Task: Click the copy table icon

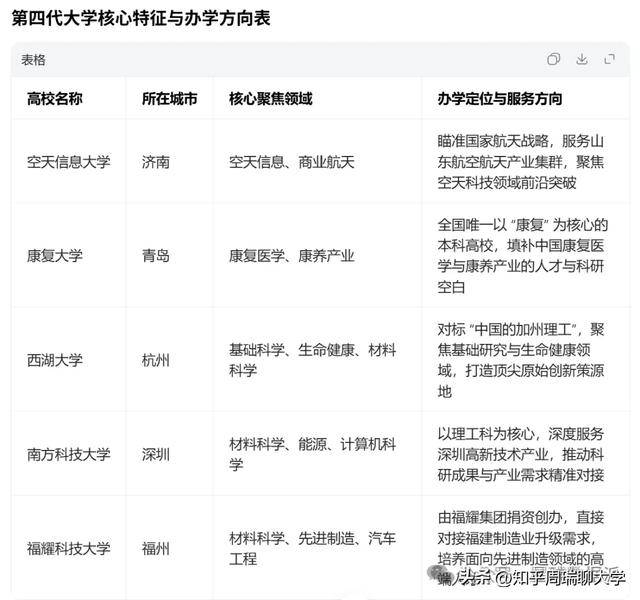Action: coord(554,60)
